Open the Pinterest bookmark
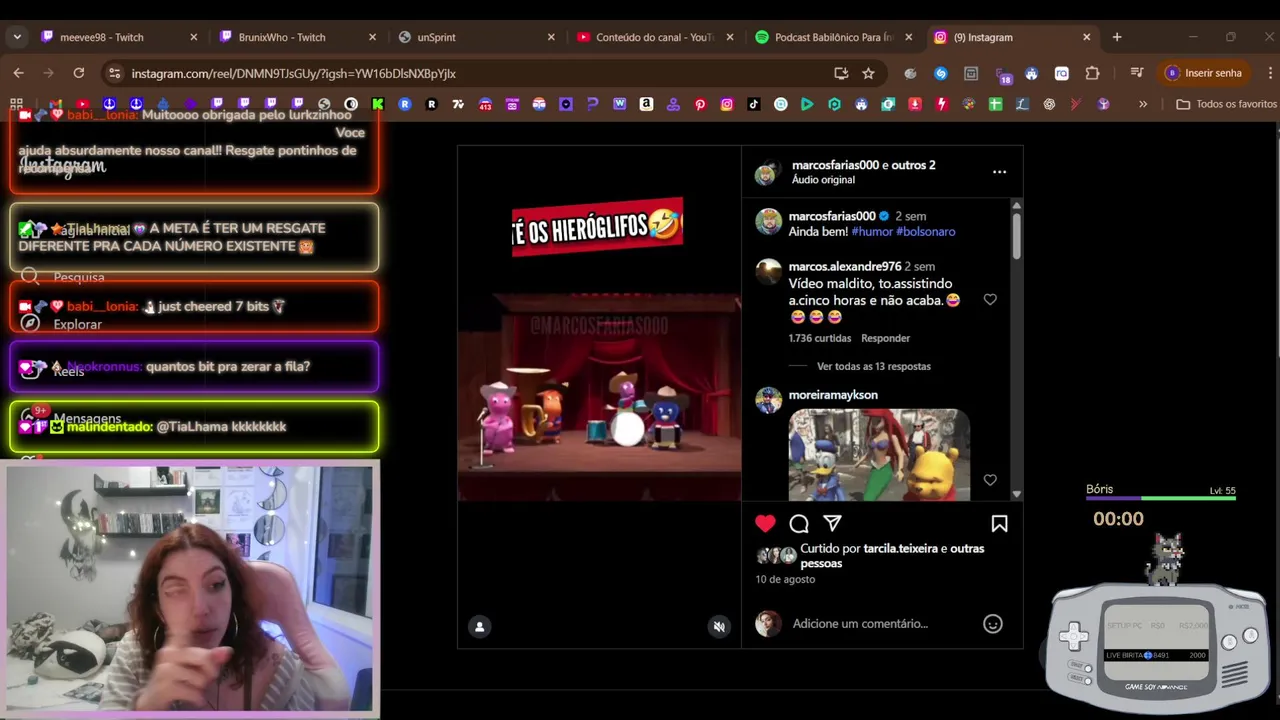The image size is (1280, 720). pos(700,104)
